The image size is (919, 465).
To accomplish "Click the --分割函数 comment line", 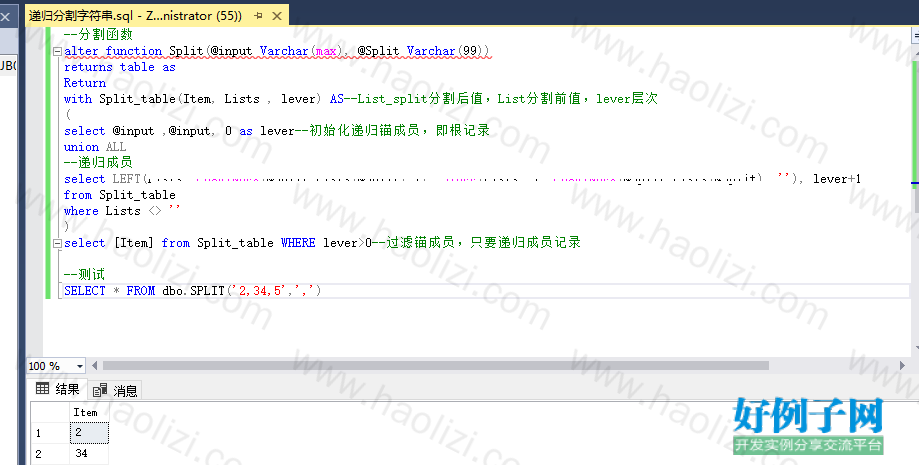I will (98, 35).
